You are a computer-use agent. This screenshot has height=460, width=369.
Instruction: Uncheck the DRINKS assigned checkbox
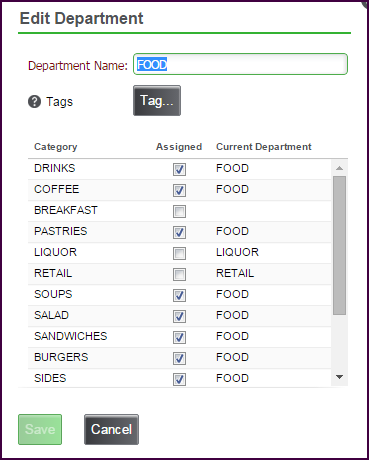[179, 169]
